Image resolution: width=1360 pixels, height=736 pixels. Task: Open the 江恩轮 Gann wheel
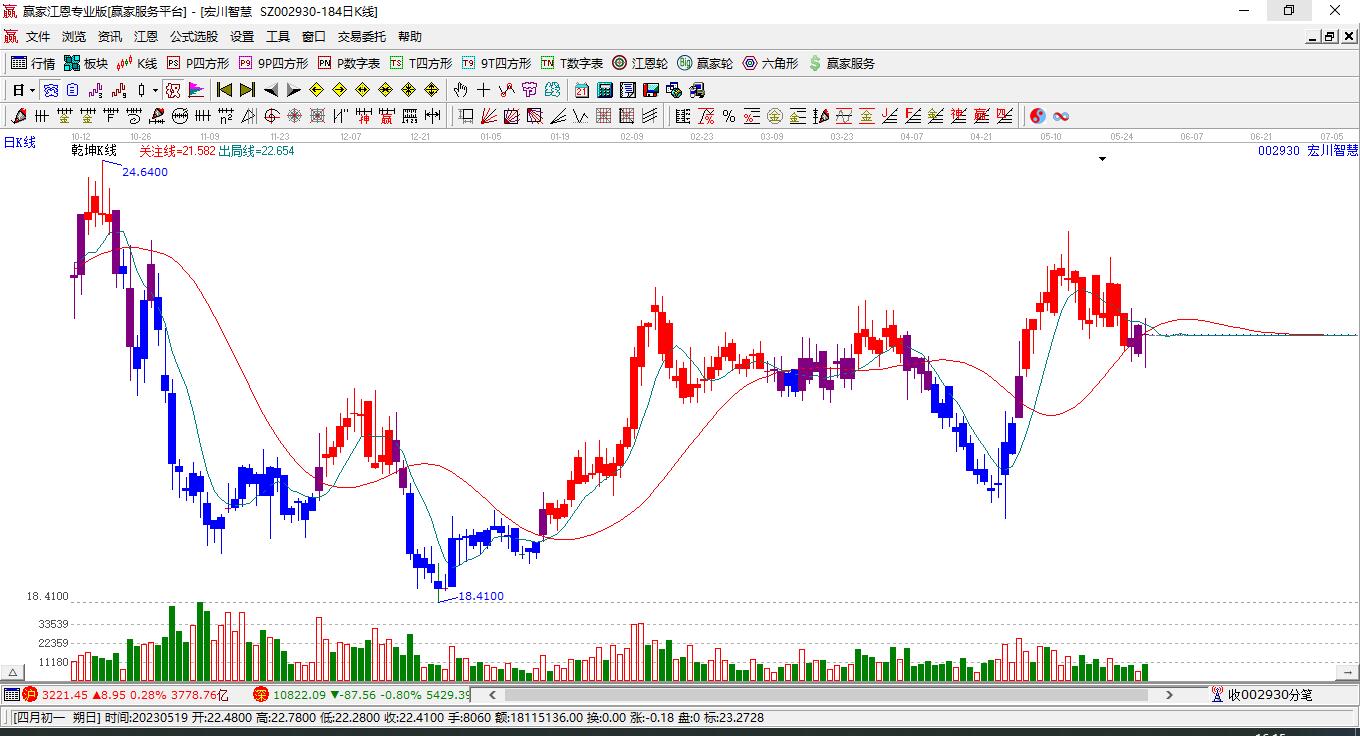point(640,63)
